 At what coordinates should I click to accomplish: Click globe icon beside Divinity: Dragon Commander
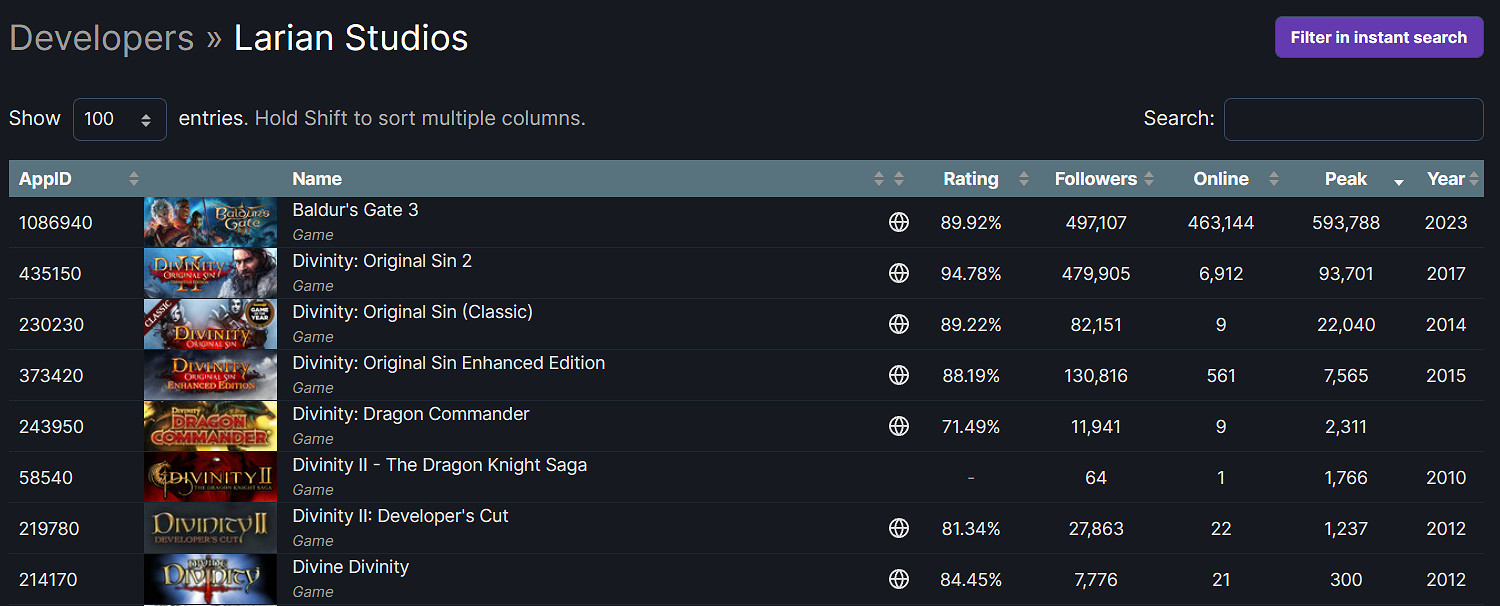(x=899, y=426)
